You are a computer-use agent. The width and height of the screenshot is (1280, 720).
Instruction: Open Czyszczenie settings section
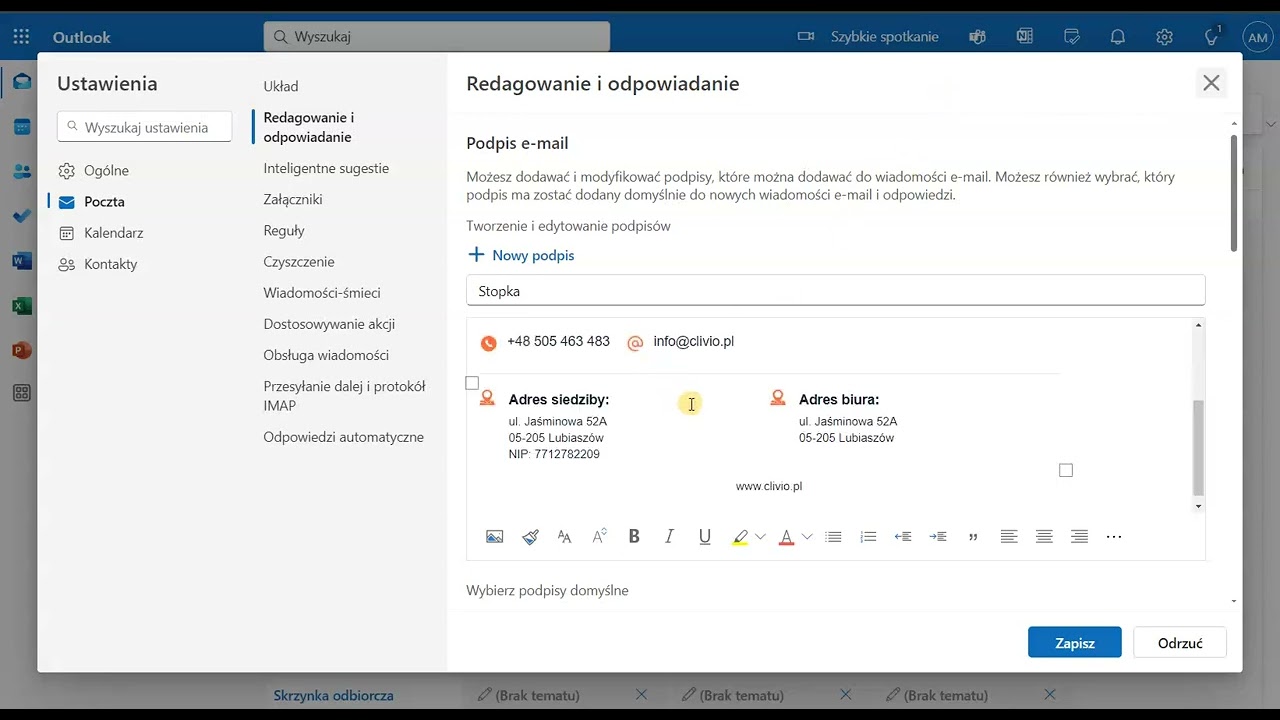(299, 261)
